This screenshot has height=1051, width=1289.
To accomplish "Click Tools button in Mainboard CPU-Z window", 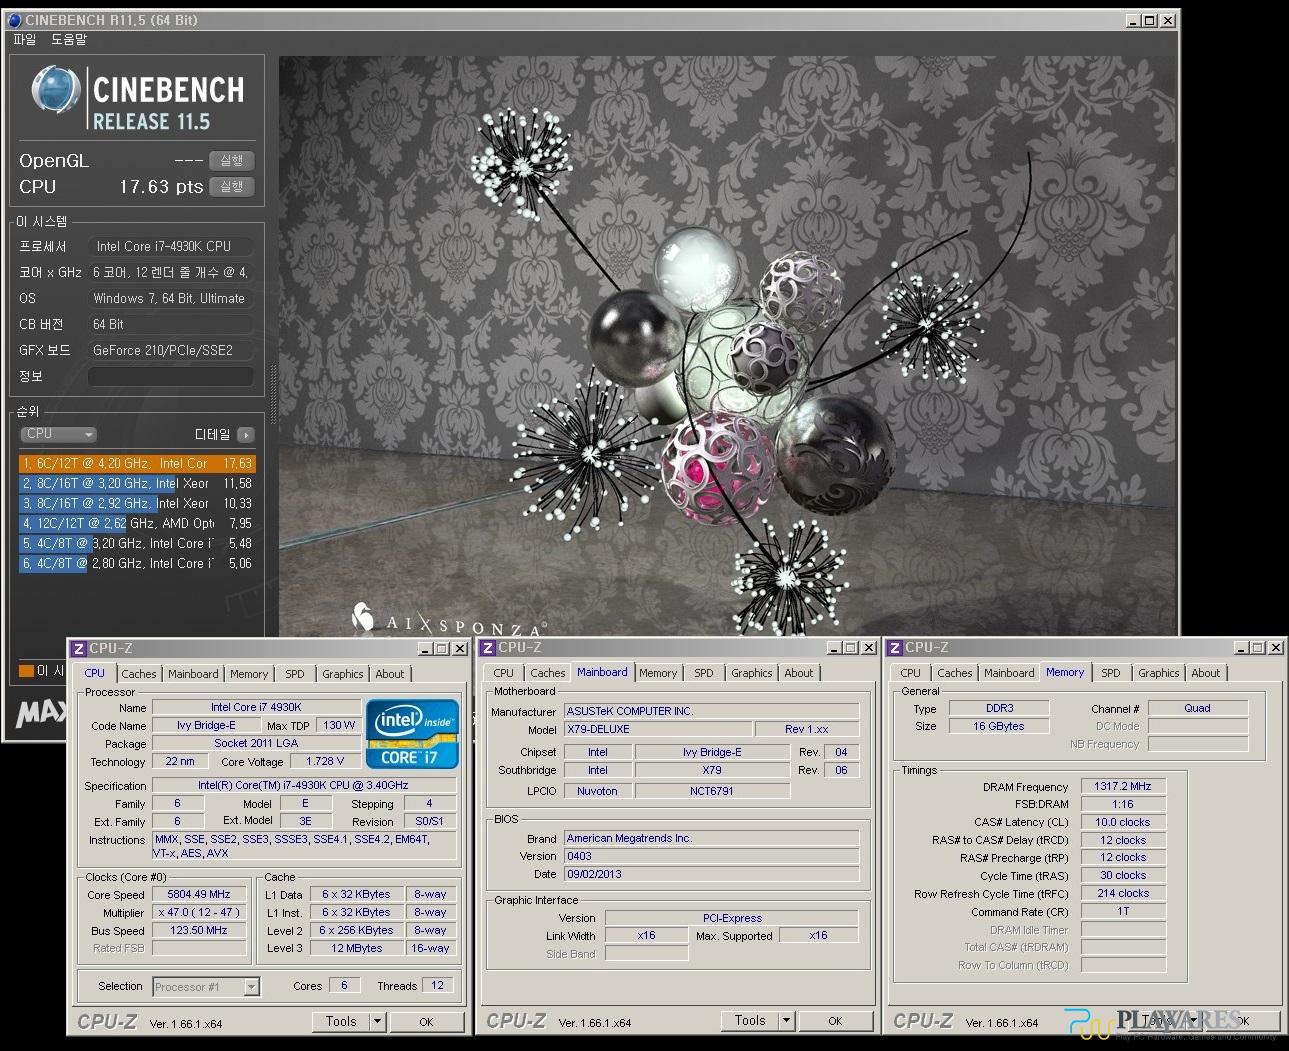I will [750, 1021].
